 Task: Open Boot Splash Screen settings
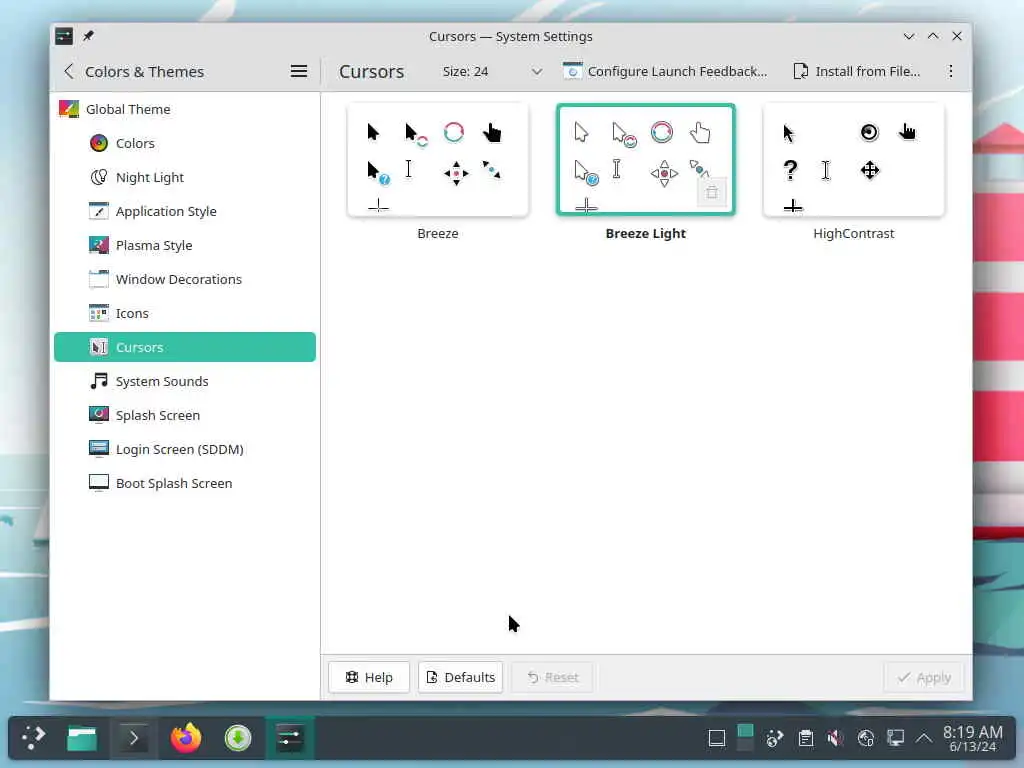[x=185, y=483]
